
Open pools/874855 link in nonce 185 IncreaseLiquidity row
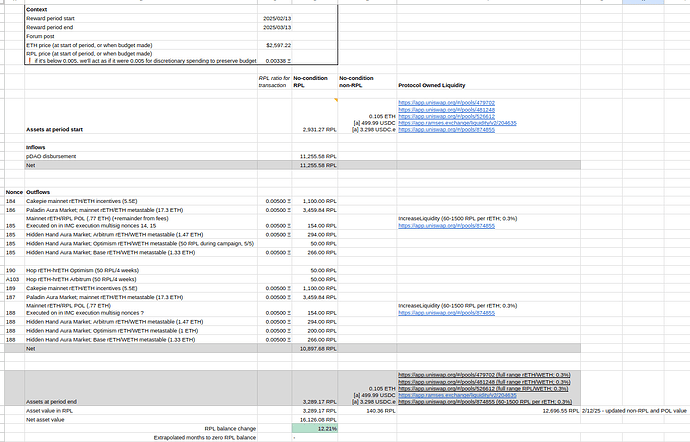pyautogui.click(x=446, y=225)
